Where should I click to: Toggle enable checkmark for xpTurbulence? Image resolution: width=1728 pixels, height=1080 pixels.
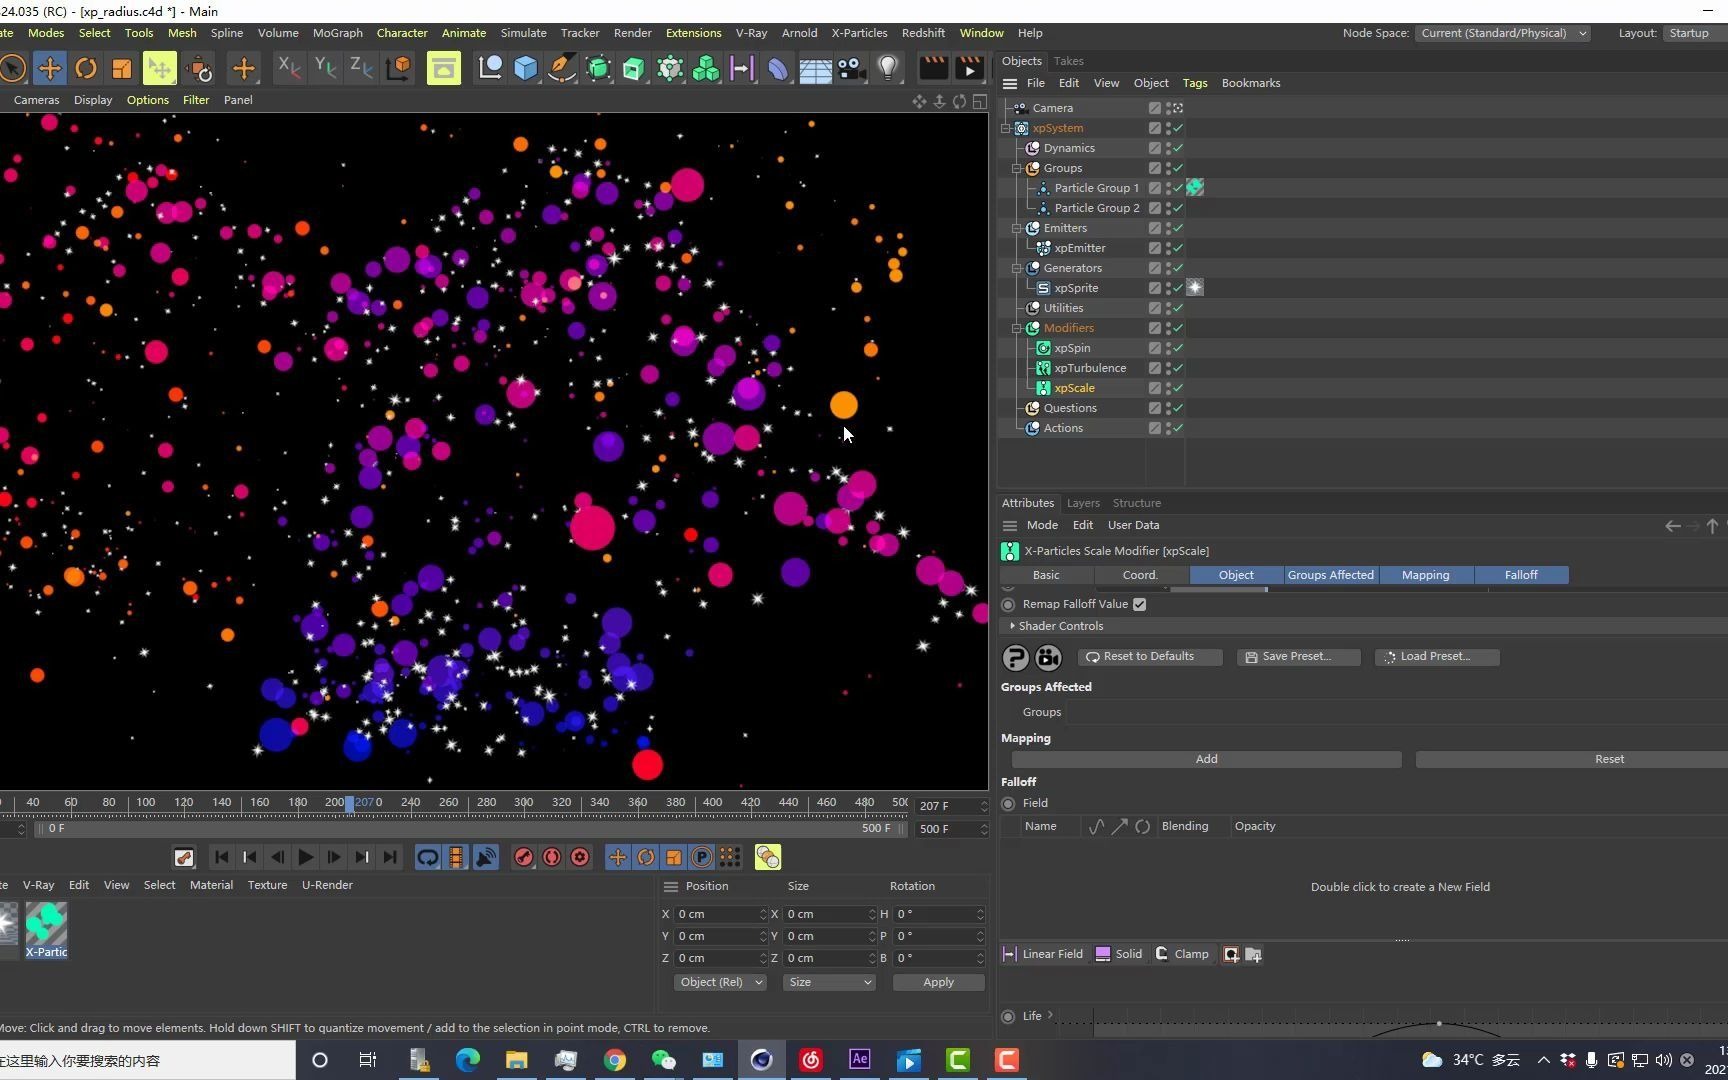(1178, 368)
